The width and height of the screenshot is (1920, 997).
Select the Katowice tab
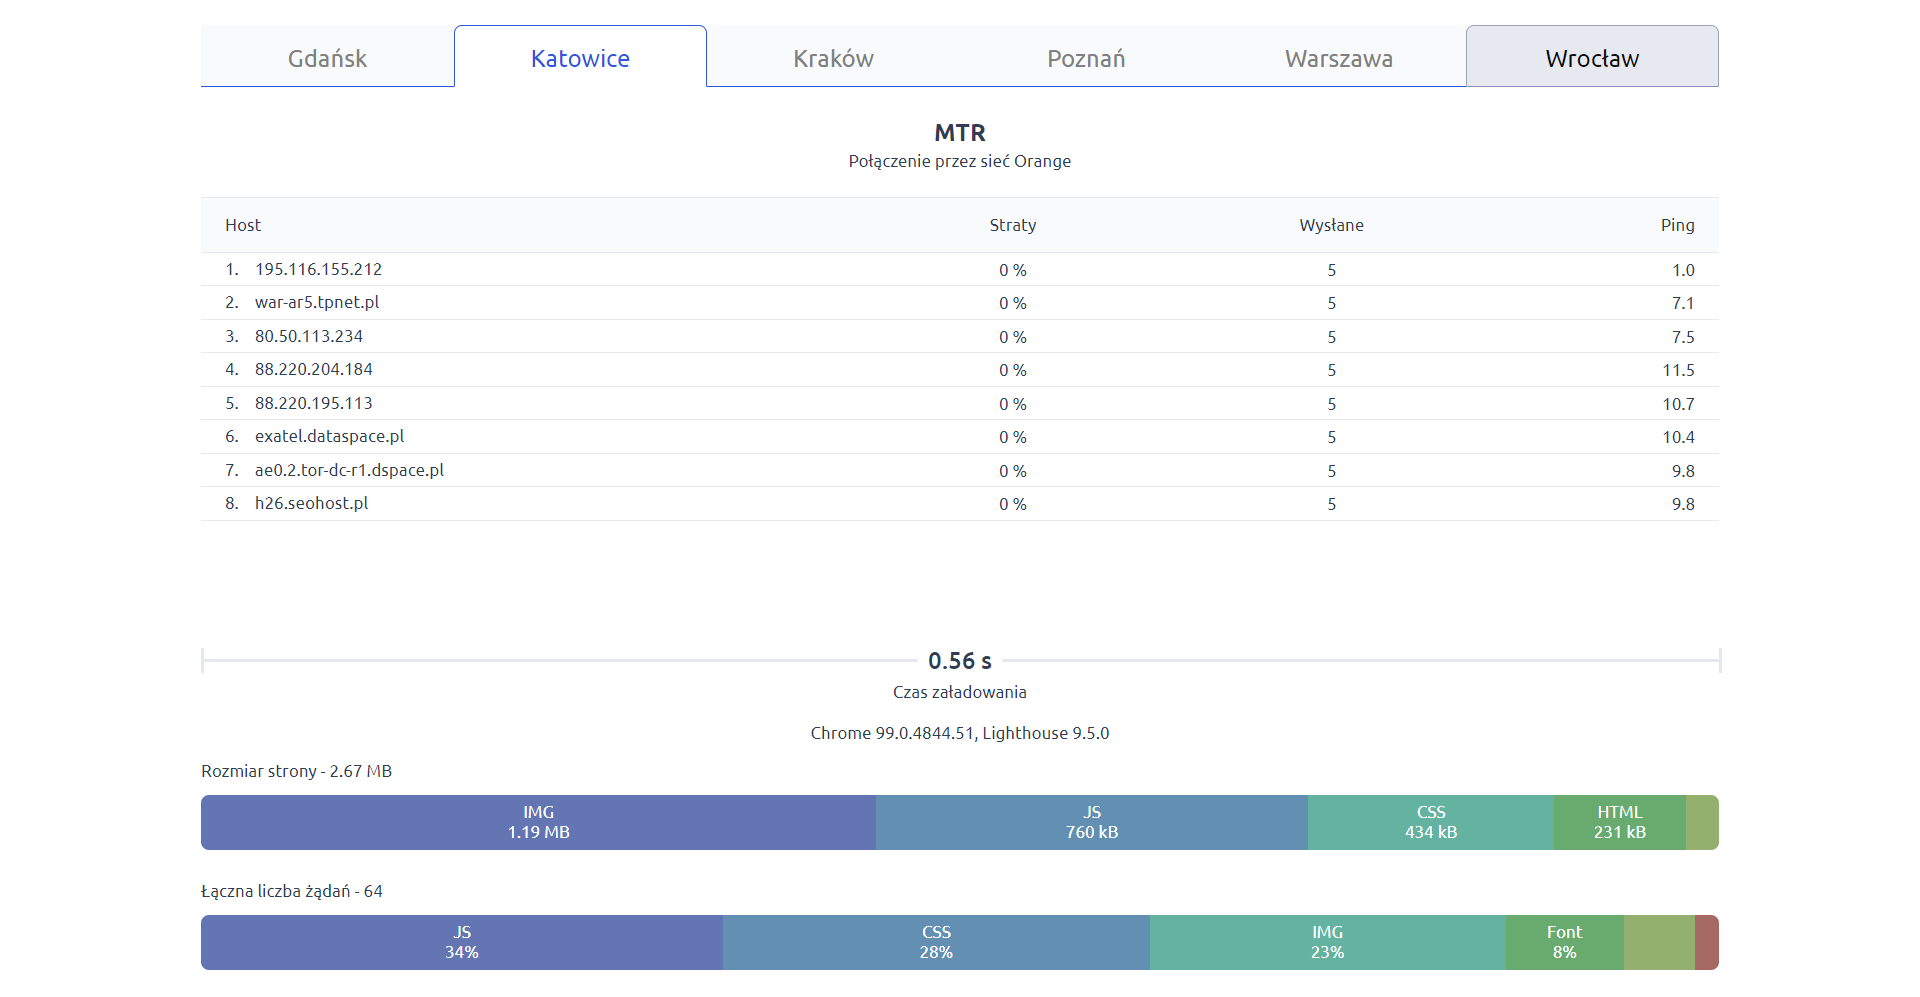[x=580, y=58]
